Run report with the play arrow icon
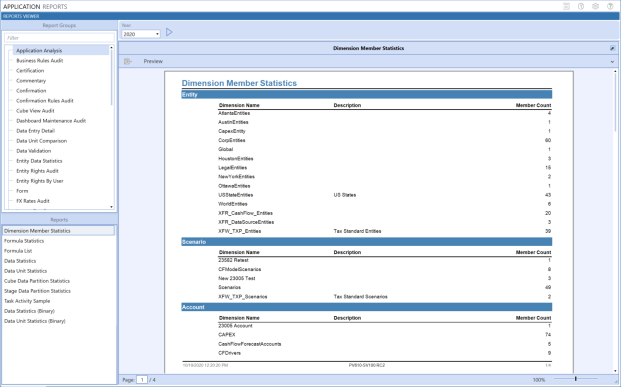Image resolution: width=621 pixels, height=387 pixels. pos(169,32)
